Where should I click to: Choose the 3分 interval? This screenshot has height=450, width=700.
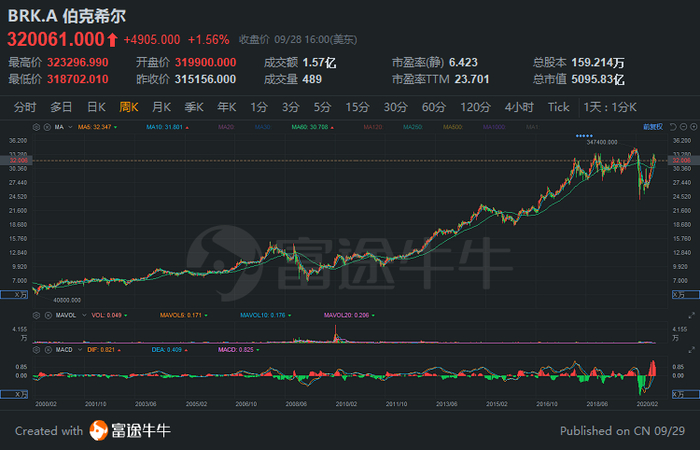tap(290, 107)
